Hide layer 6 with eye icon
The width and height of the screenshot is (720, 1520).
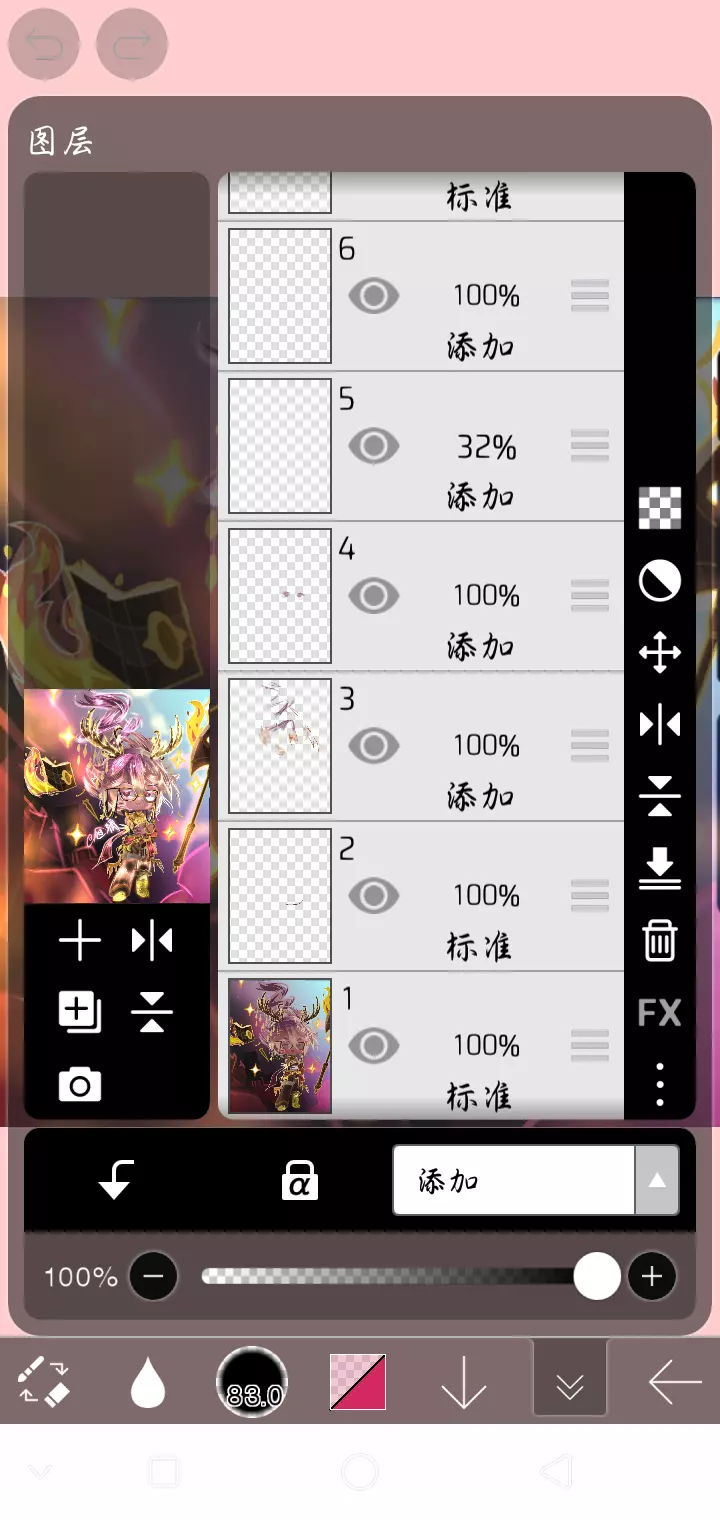point(374,296)
